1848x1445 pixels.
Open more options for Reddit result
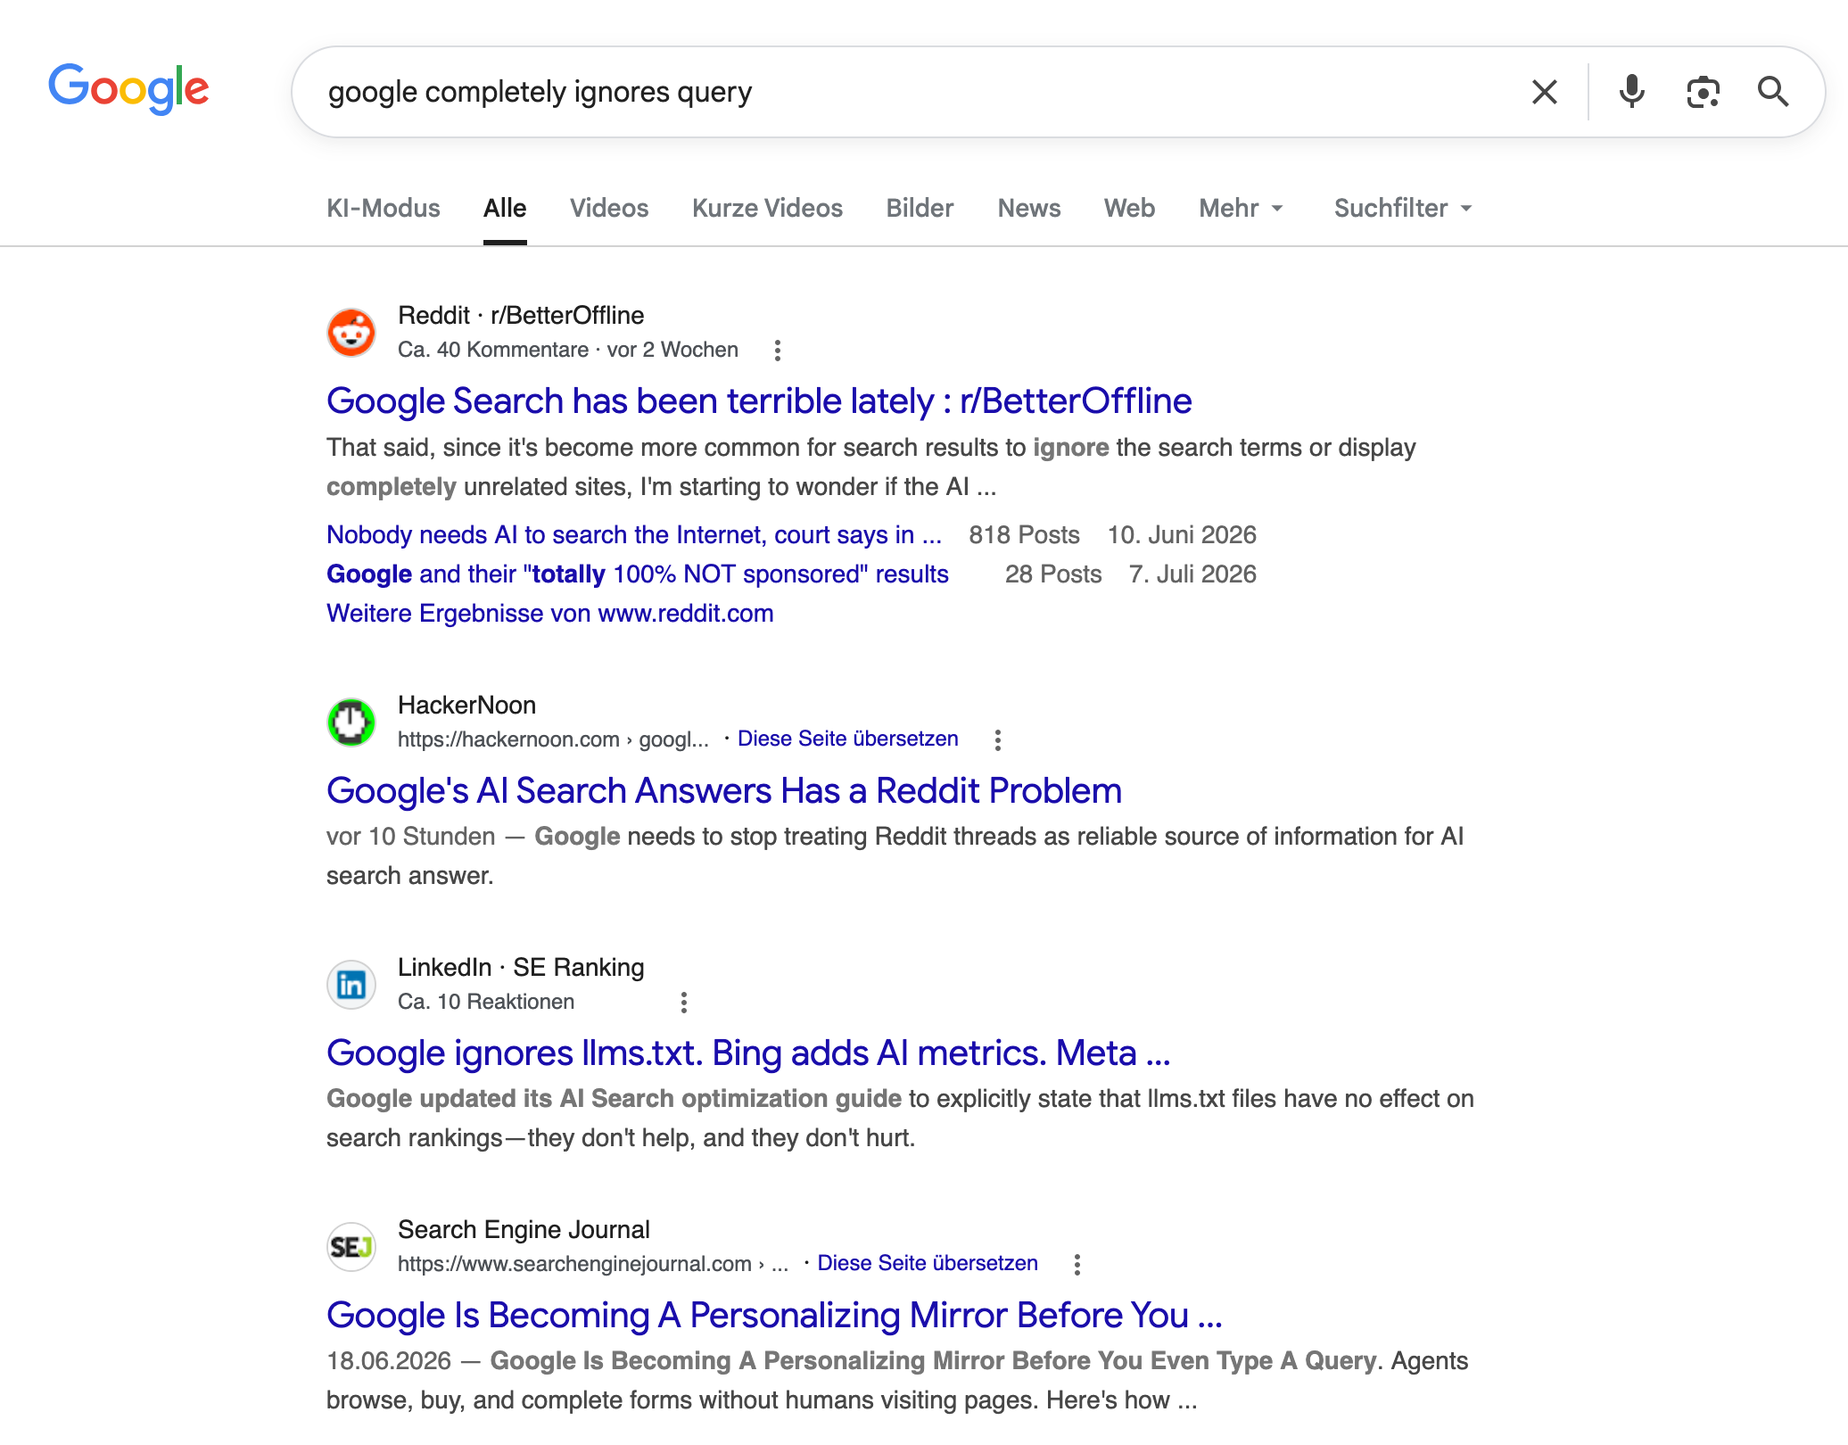click(777, 350)
